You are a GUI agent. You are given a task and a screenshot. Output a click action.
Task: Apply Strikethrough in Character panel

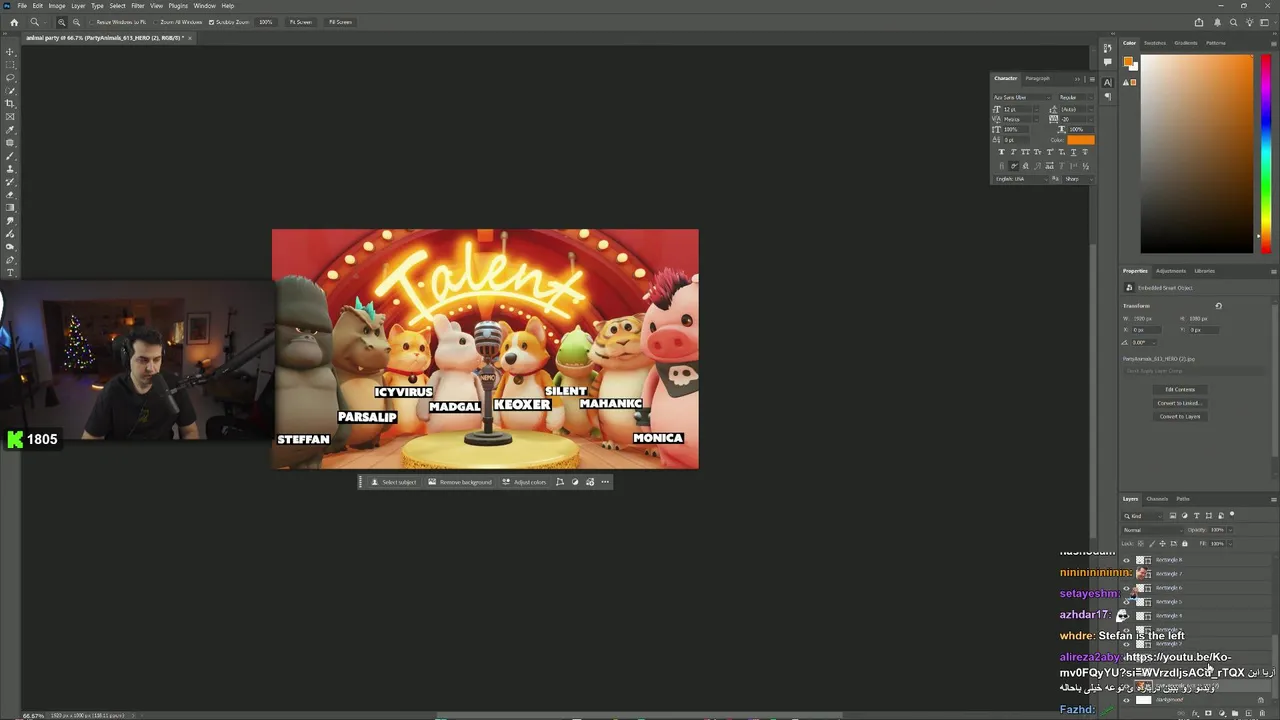pyautogui.click(x=1086, y=152)
